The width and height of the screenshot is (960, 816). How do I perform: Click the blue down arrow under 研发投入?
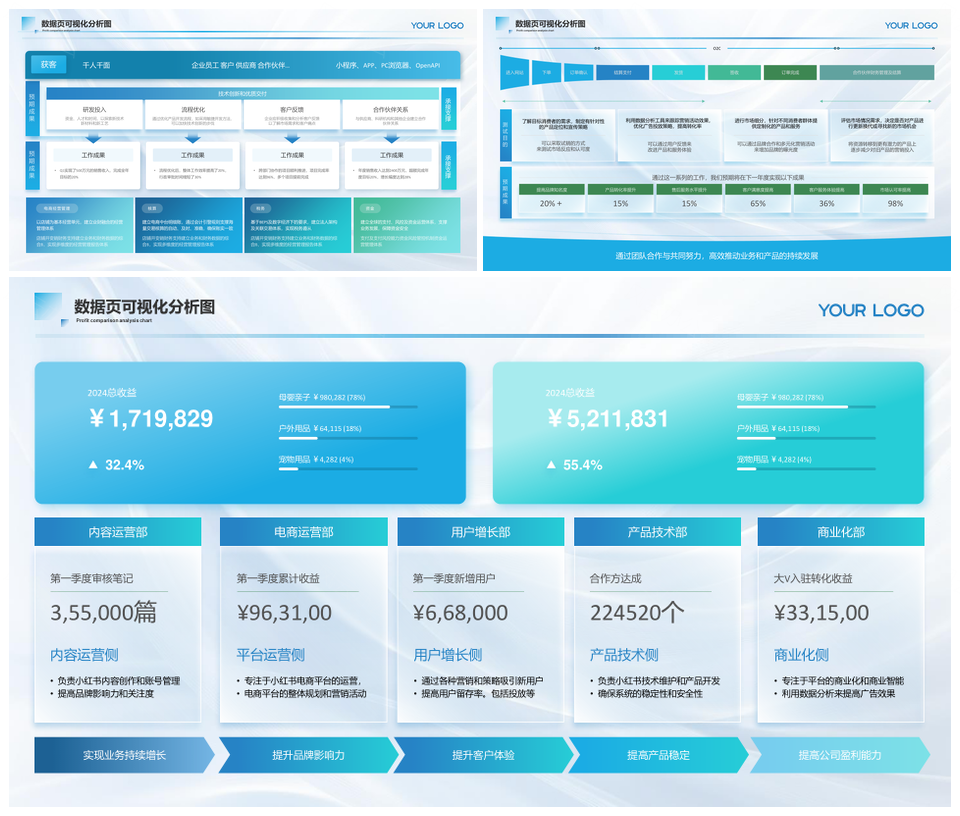94,137
